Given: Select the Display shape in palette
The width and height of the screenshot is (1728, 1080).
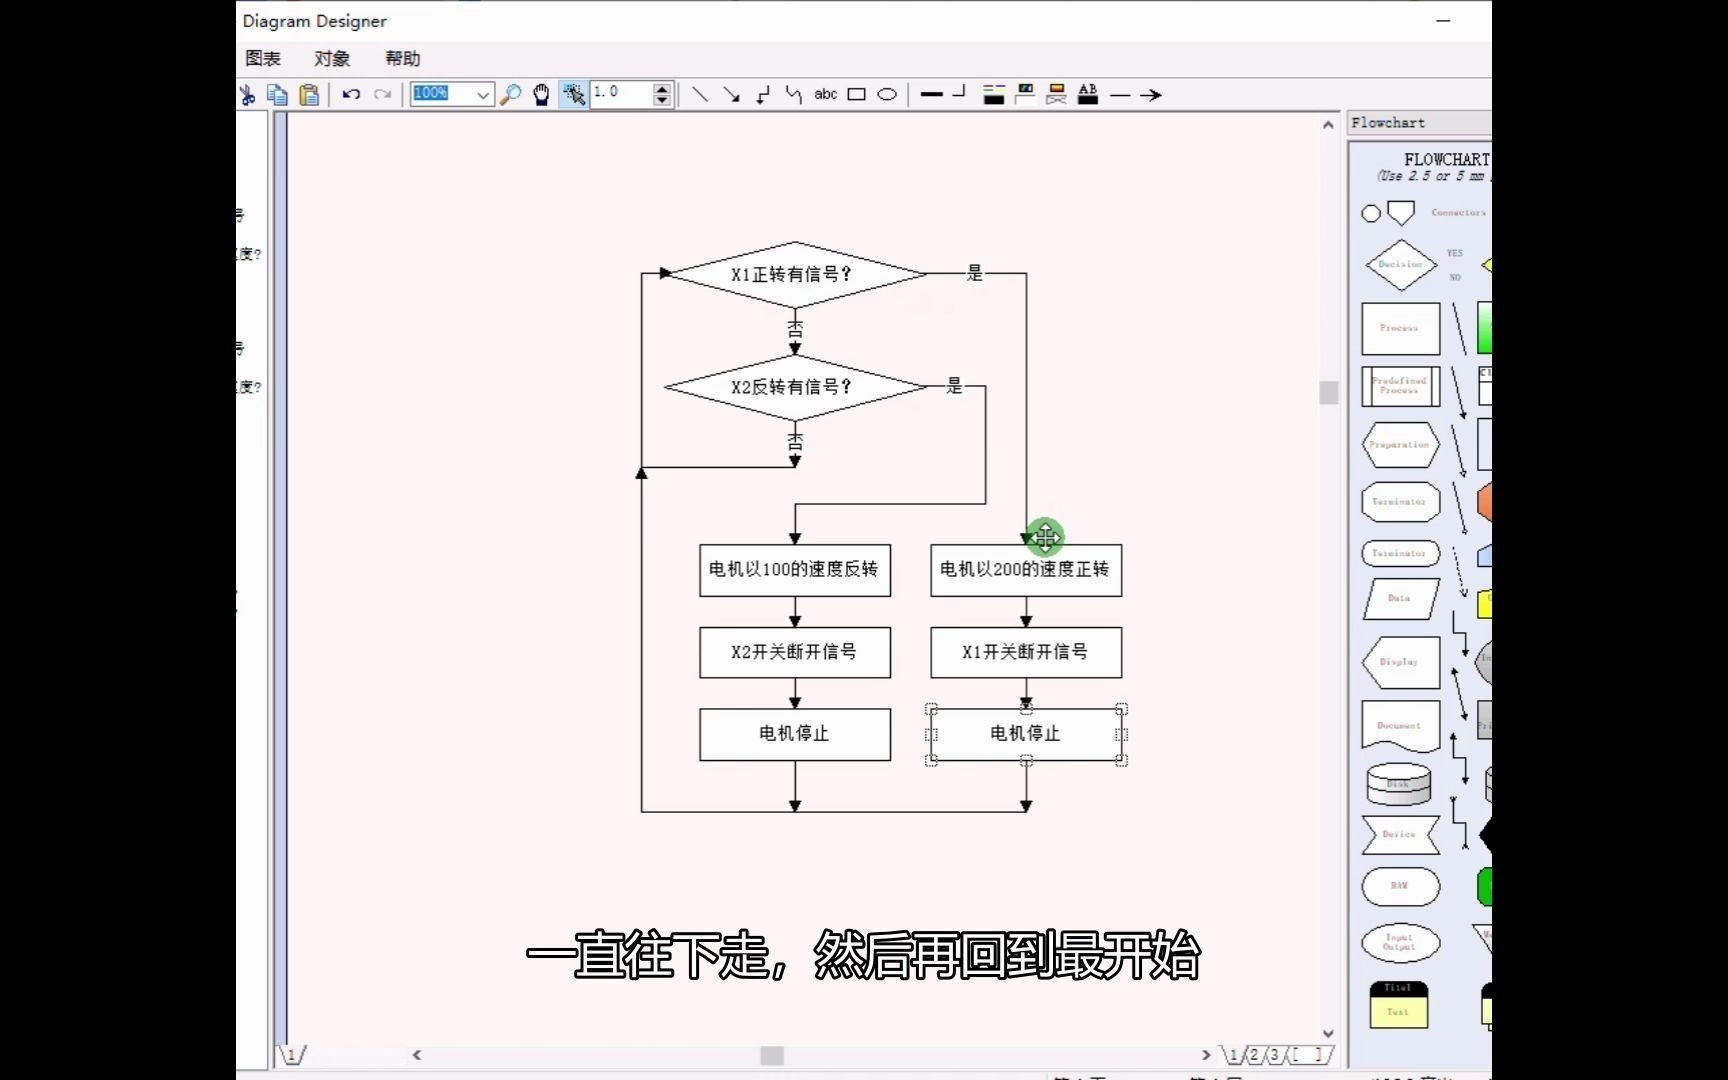Looking at the screenshot, I should (x=1400, y=662).
